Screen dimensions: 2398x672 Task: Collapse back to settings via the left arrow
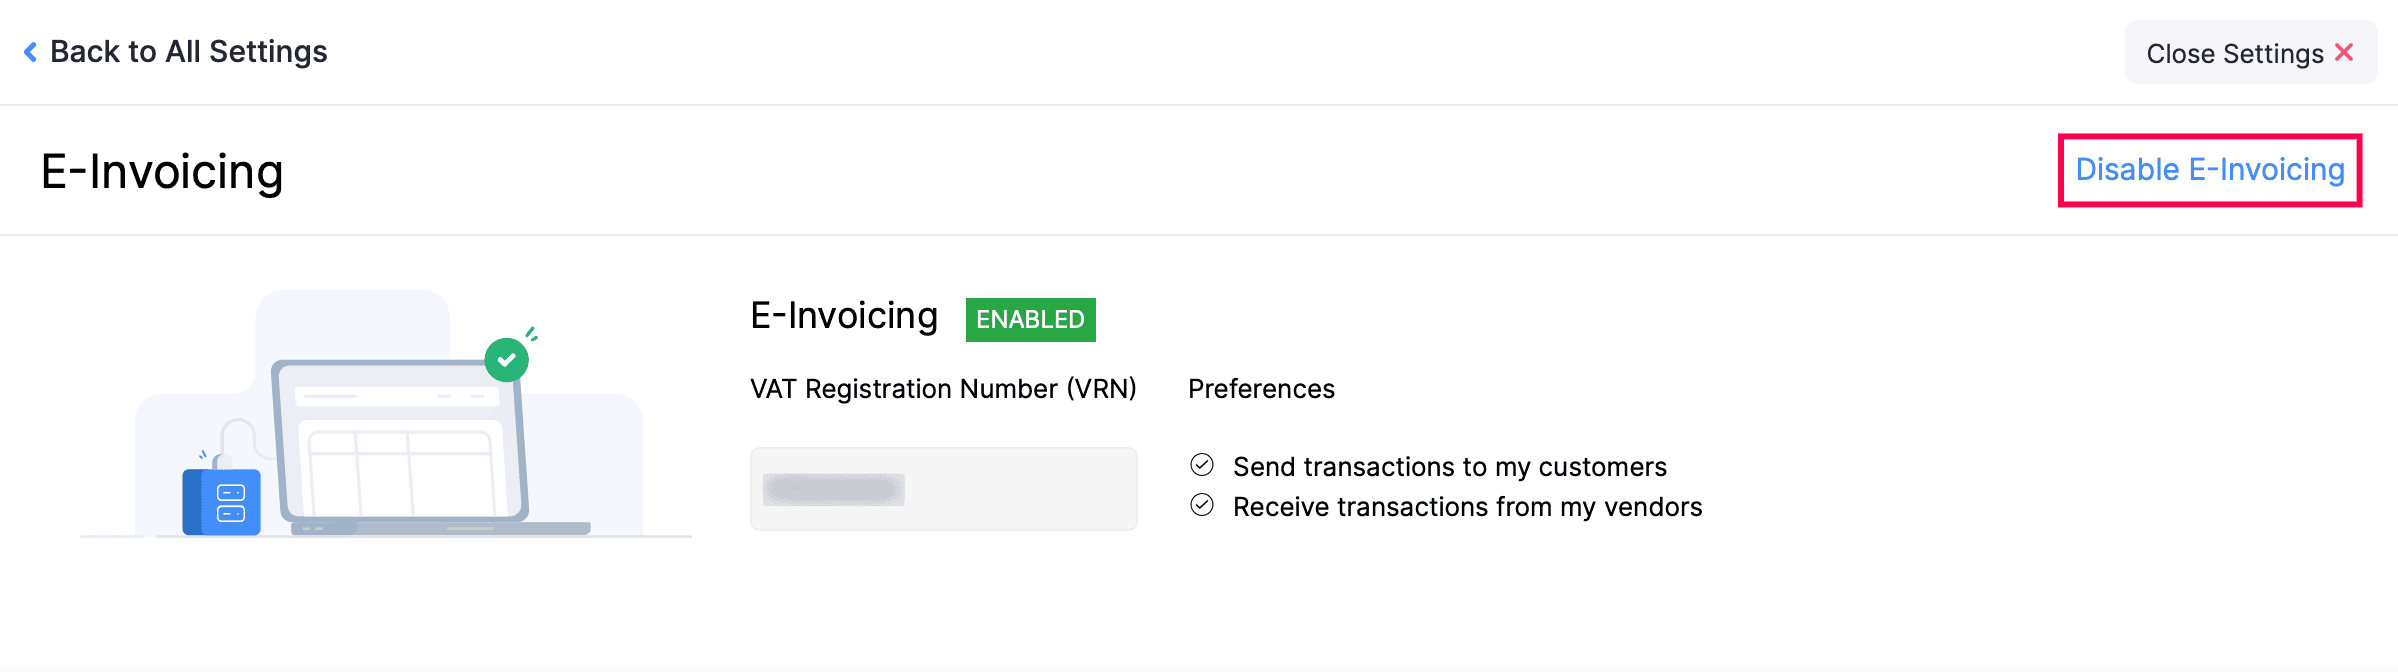pyautogui.click(x=32, y=51)
